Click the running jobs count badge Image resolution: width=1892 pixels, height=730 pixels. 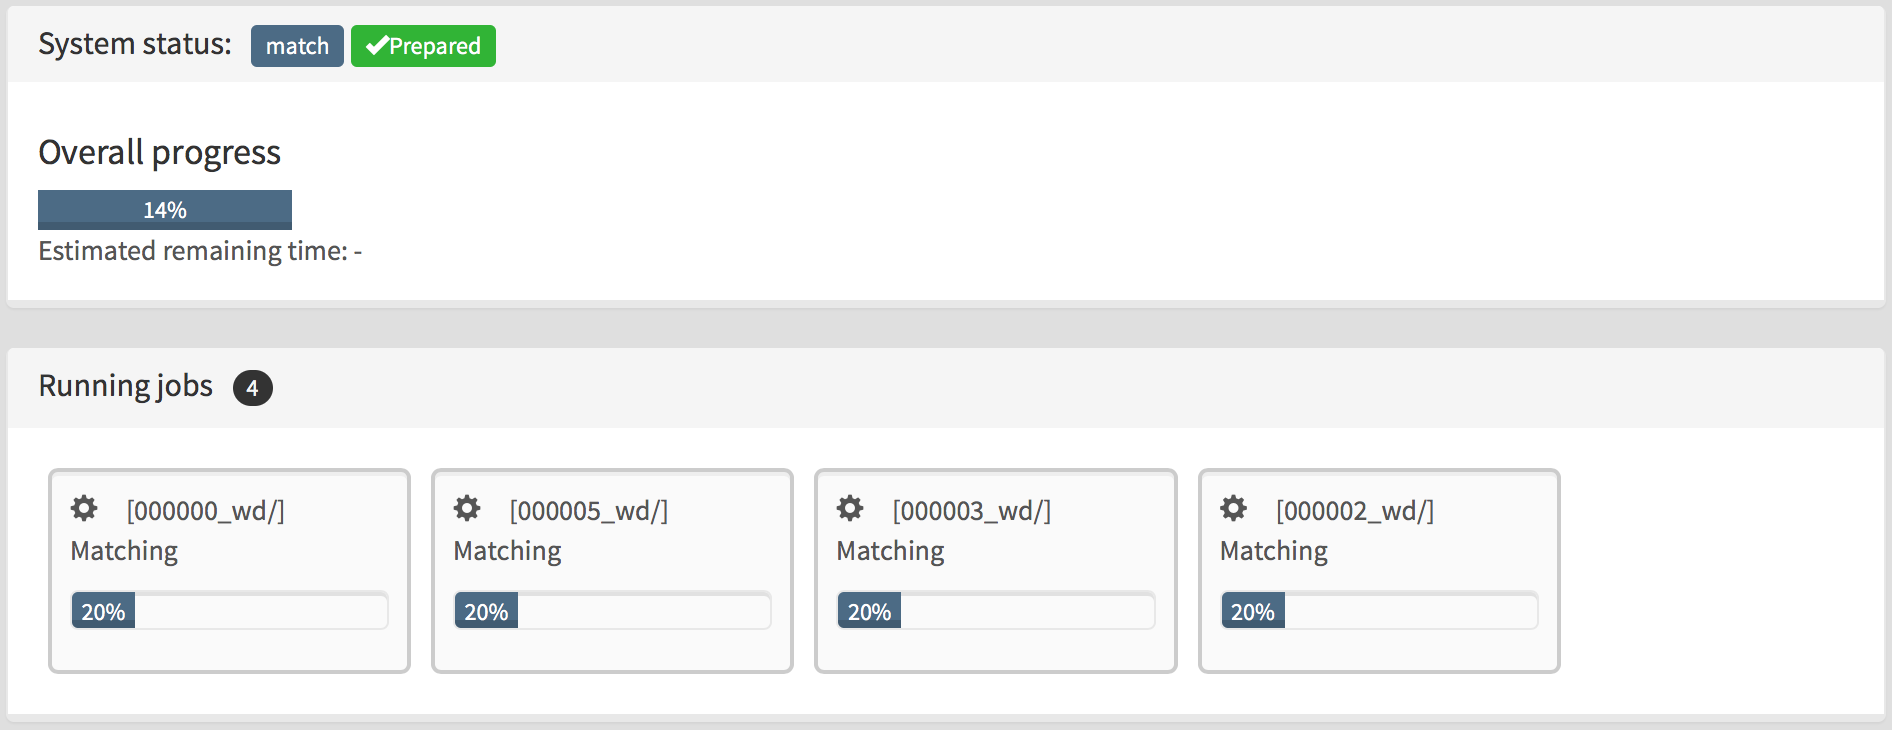coord(252,388)
